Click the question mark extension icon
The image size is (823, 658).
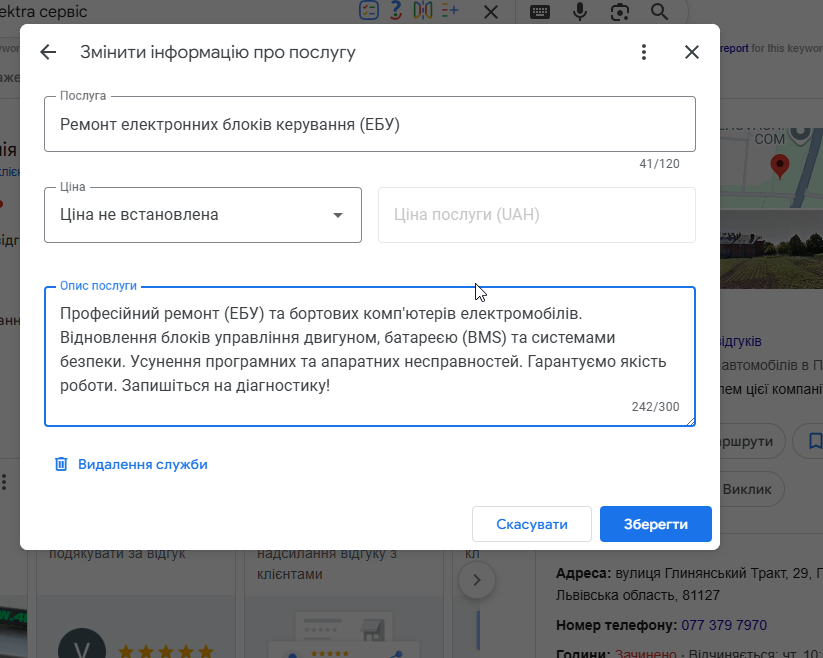click(x=396, y=10)
